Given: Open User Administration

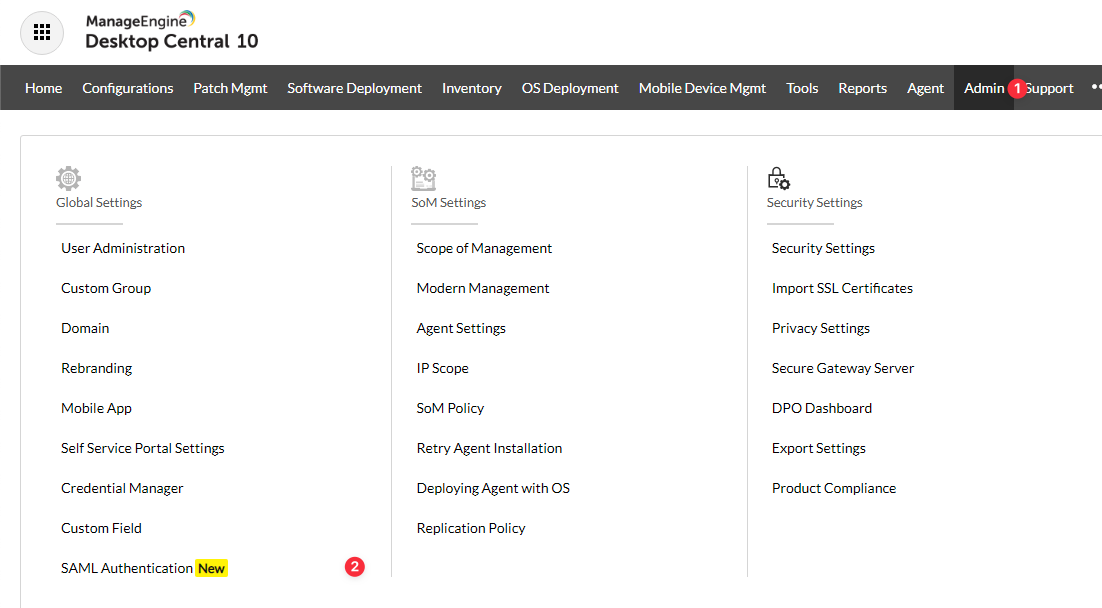Looking at the screenshot, I should [123, 248].
